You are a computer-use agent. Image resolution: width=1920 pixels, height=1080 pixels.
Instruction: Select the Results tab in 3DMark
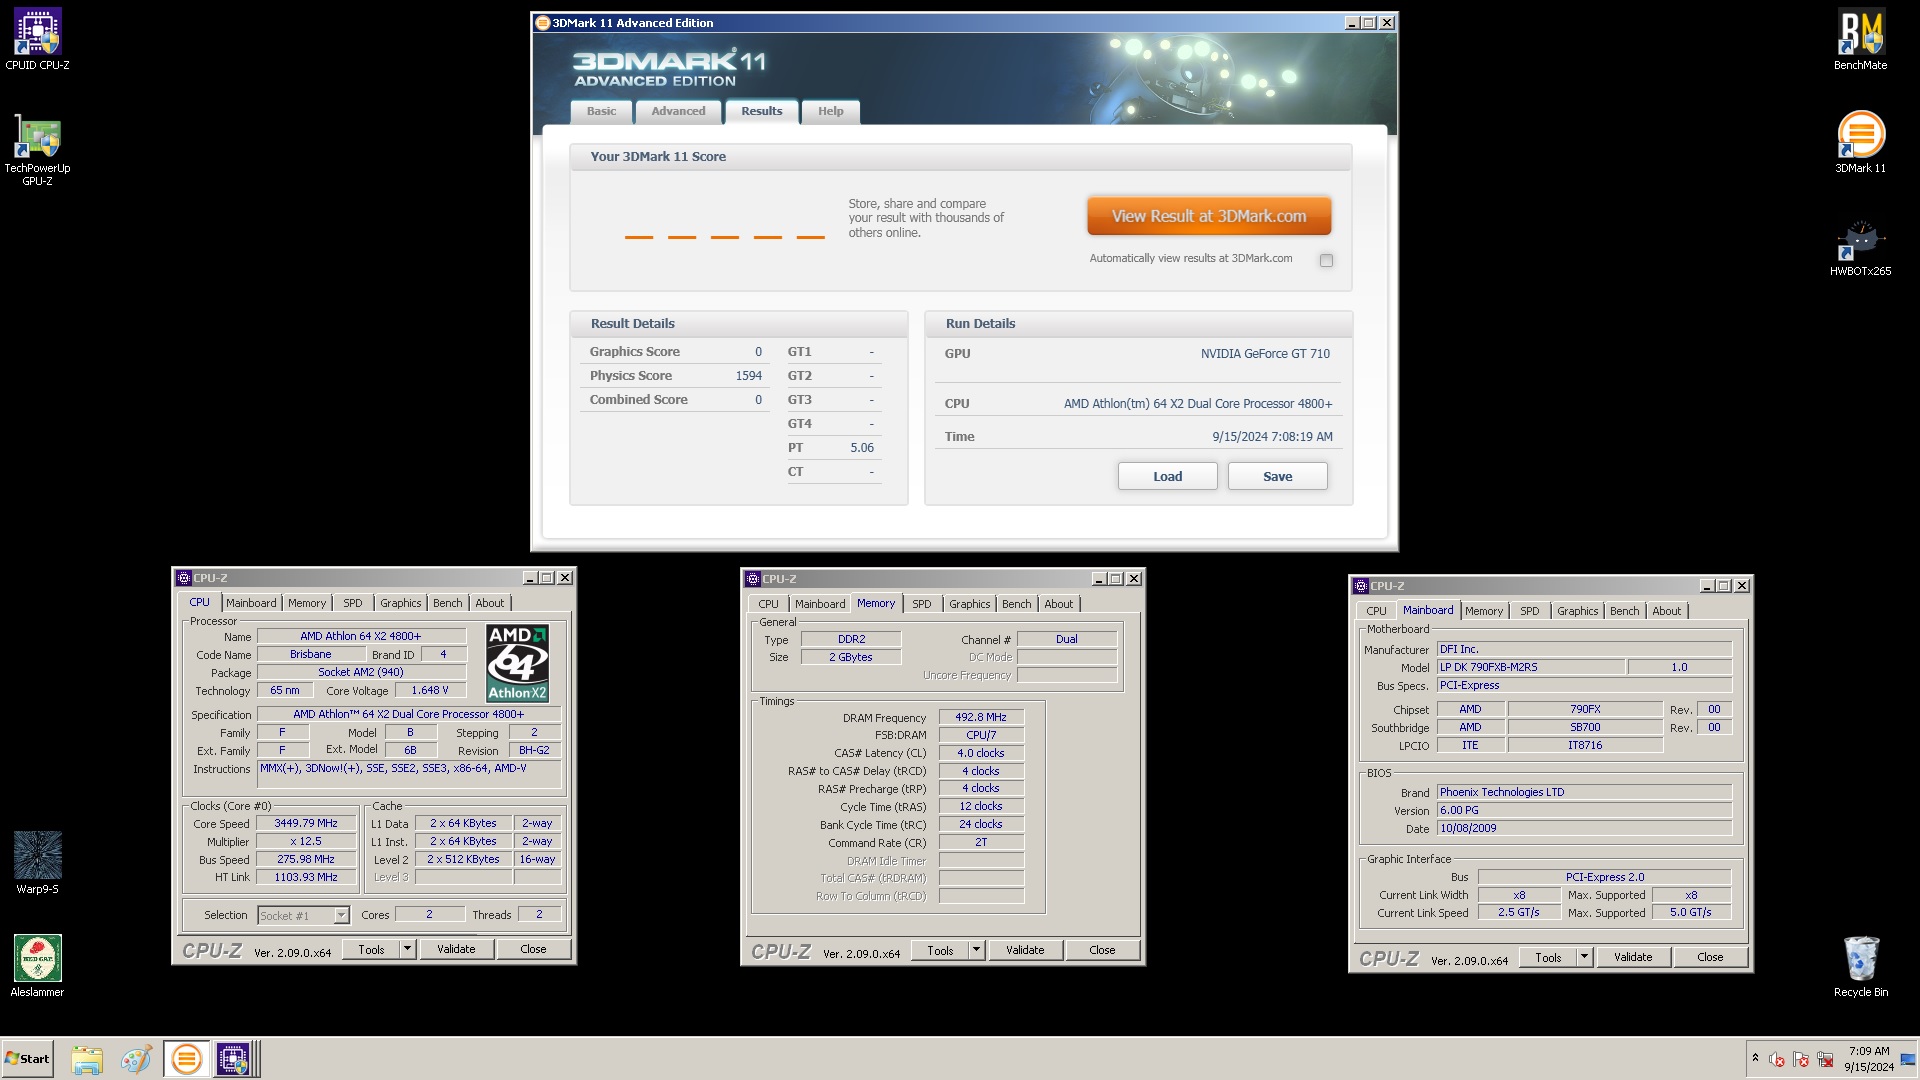tap(761, 111)
